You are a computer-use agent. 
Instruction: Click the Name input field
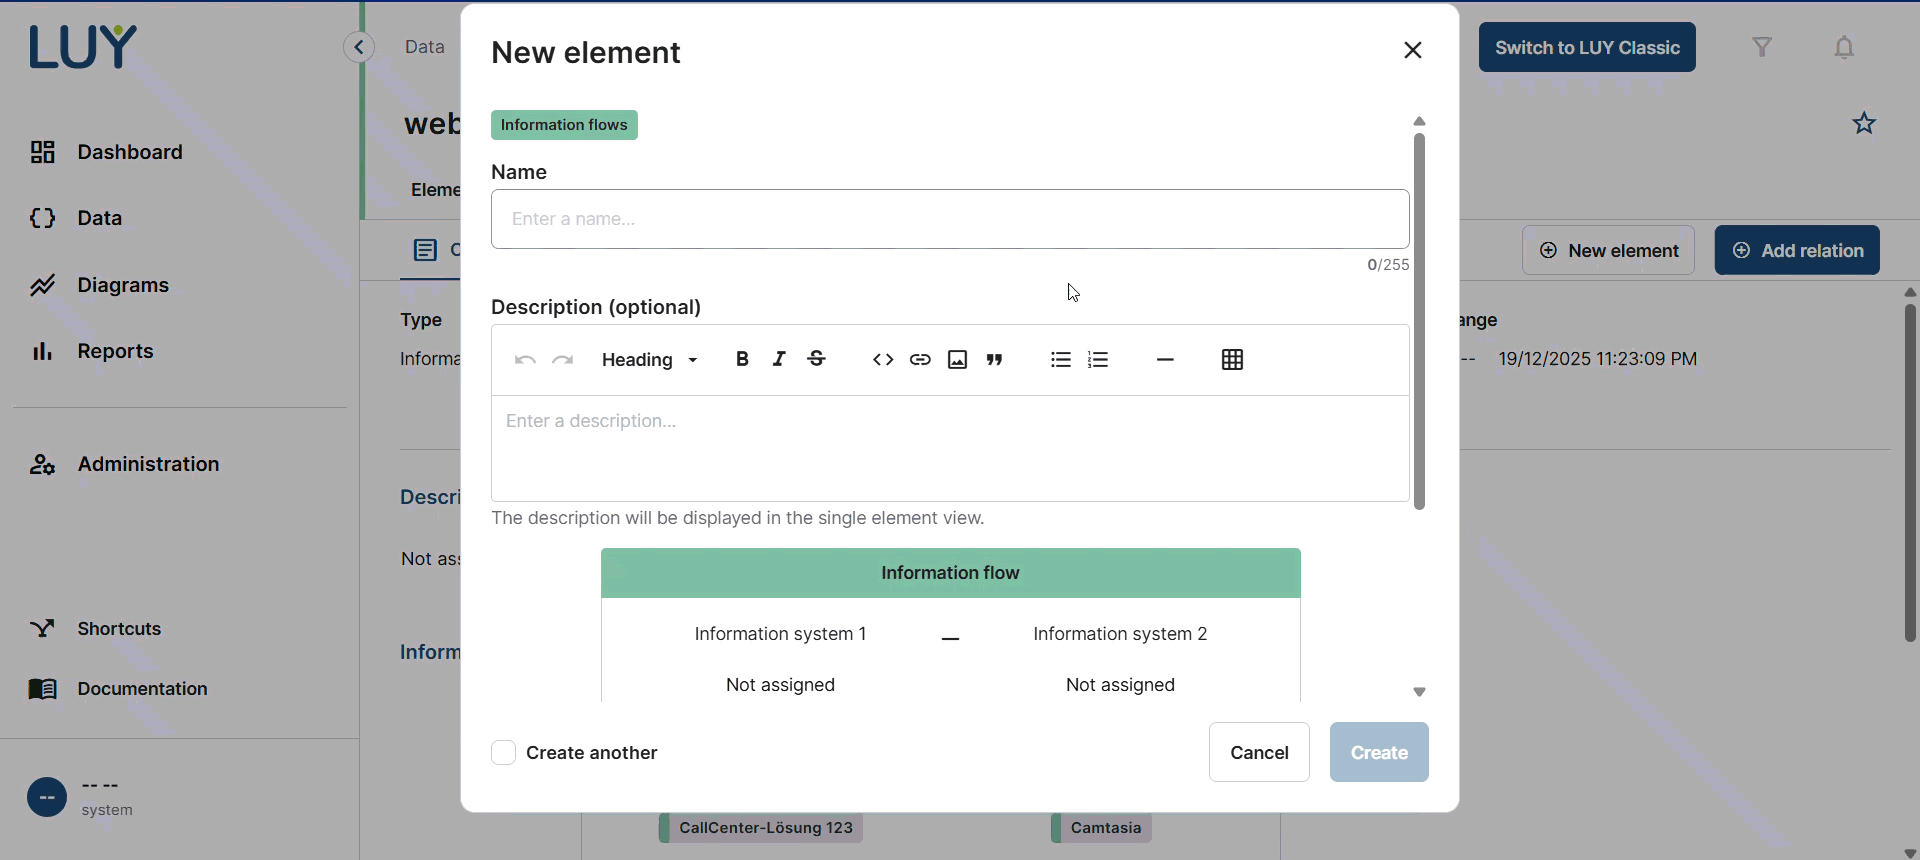950,219
